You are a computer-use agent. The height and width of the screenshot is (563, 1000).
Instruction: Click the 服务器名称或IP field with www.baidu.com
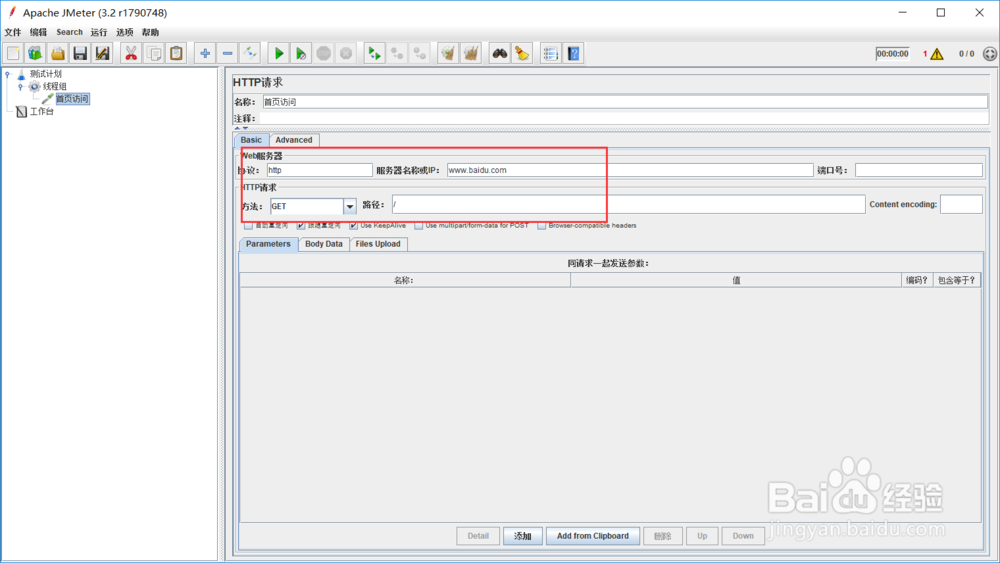coord(630,170)
